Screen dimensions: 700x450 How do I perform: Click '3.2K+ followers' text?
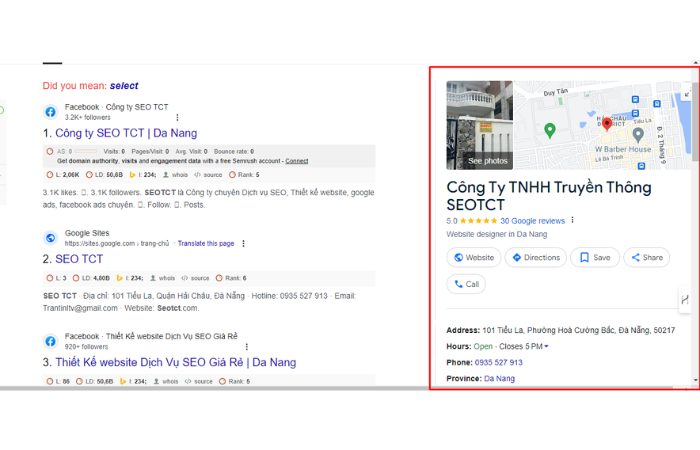click(x=88, y=117)
